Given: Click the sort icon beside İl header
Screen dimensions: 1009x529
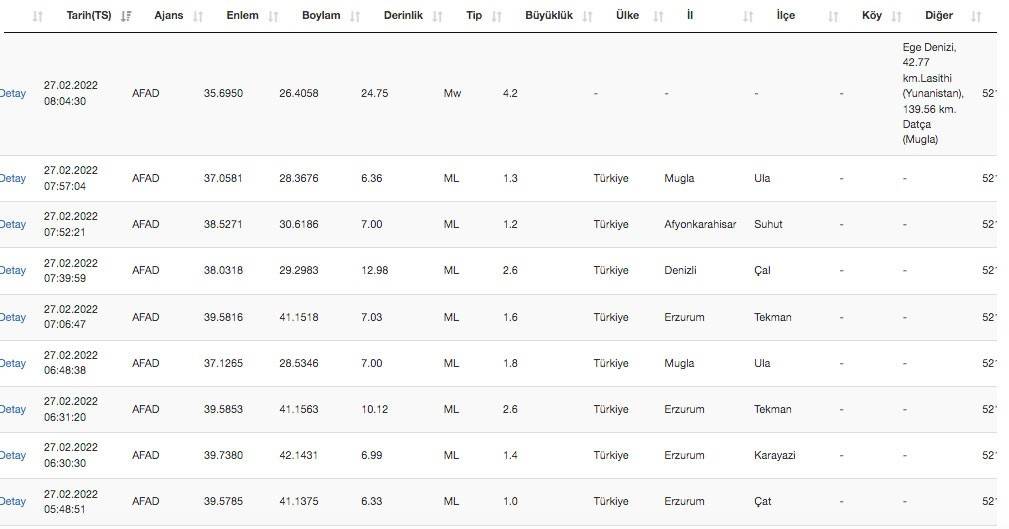Looking at the screenshot, I should tap(748, 17).
